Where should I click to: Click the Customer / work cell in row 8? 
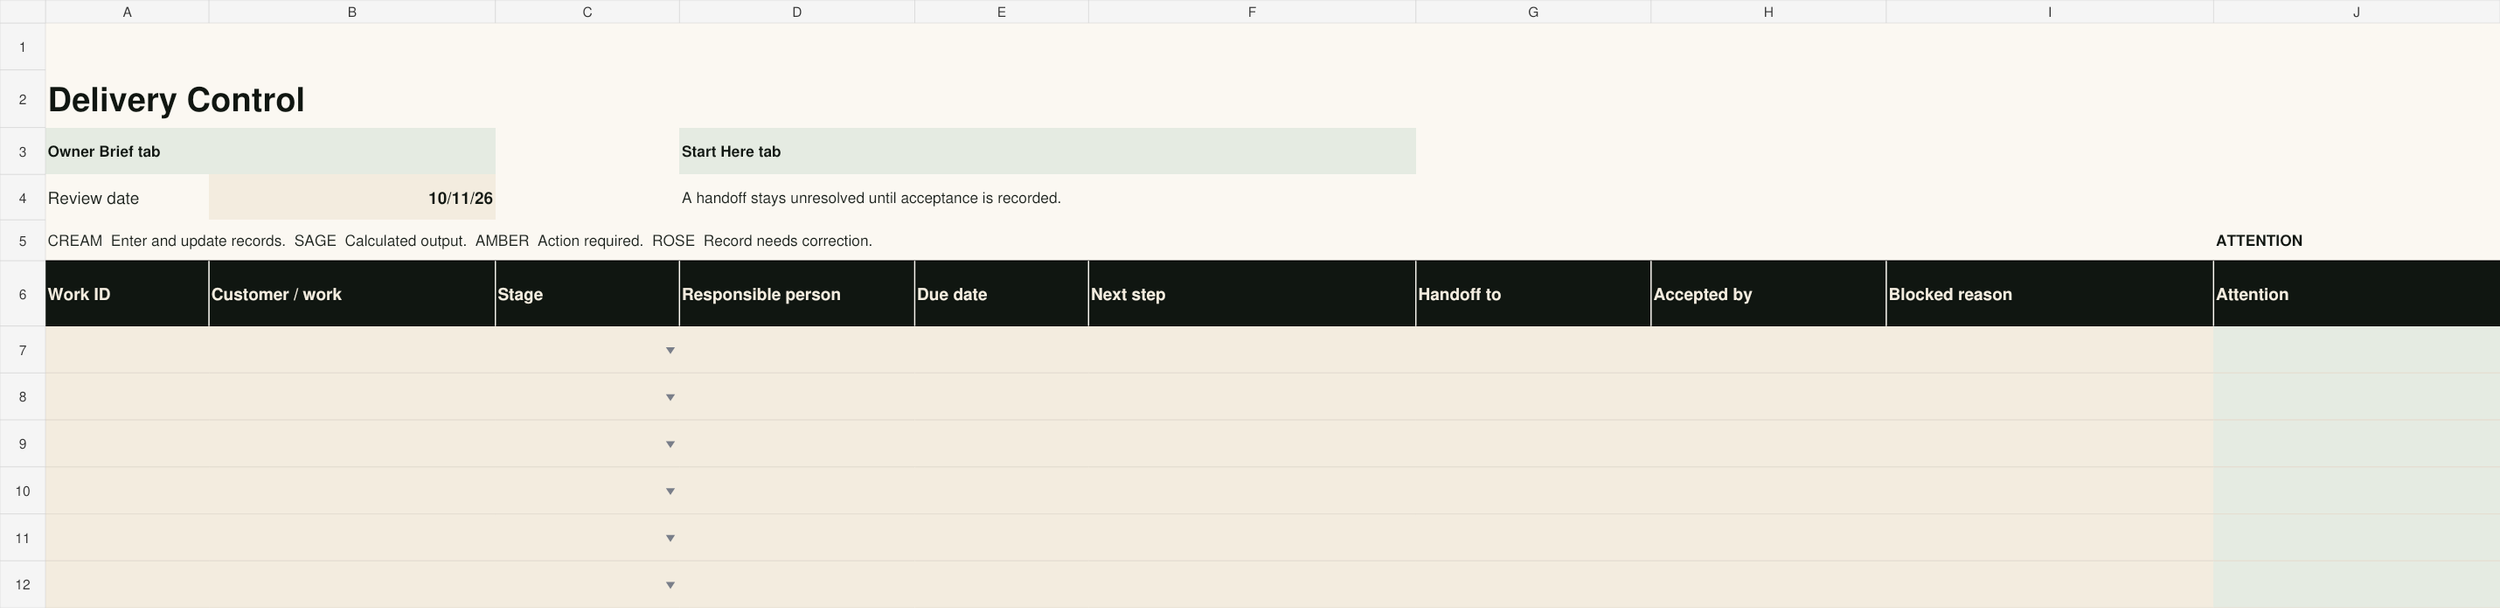point(352,397)
